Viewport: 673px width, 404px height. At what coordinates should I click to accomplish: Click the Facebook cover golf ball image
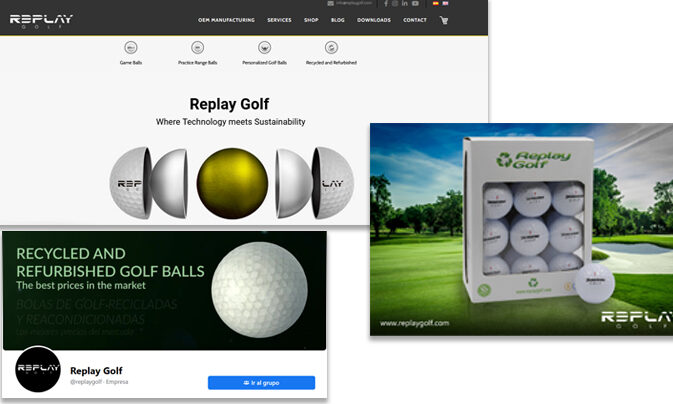[260, 290]
